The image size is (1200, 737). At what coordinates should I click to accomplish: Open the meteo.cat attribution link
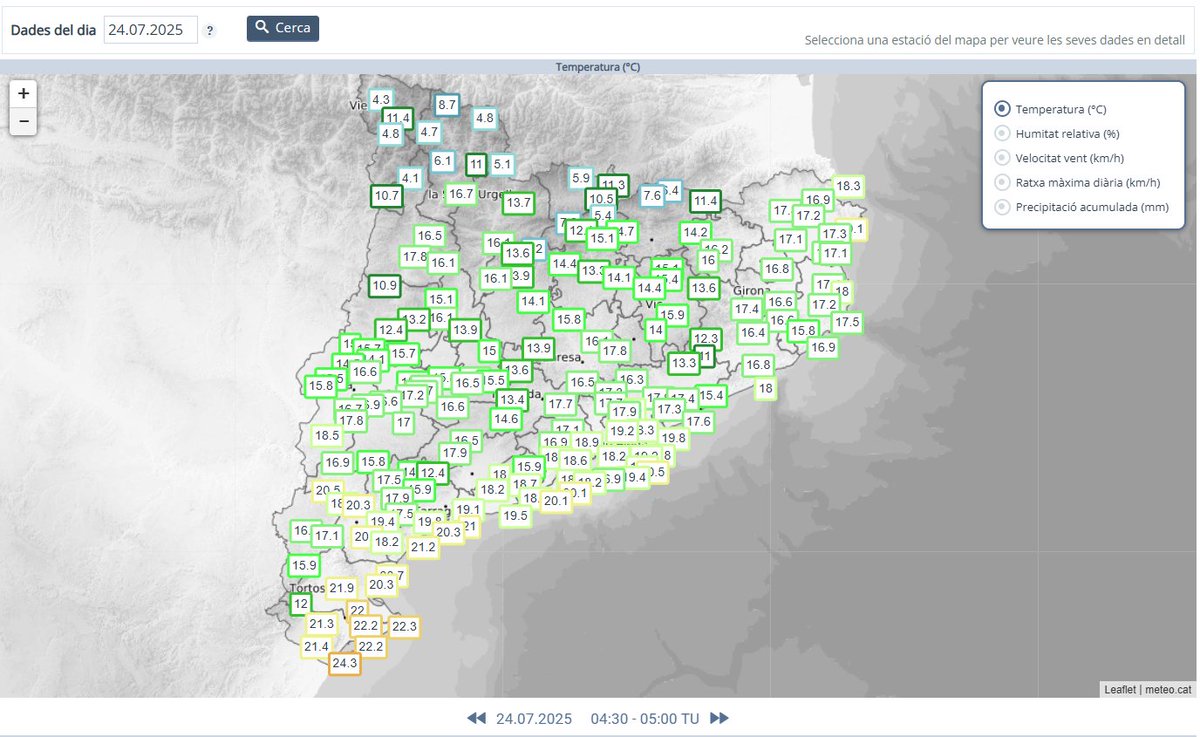click(x=1167, y=688)
